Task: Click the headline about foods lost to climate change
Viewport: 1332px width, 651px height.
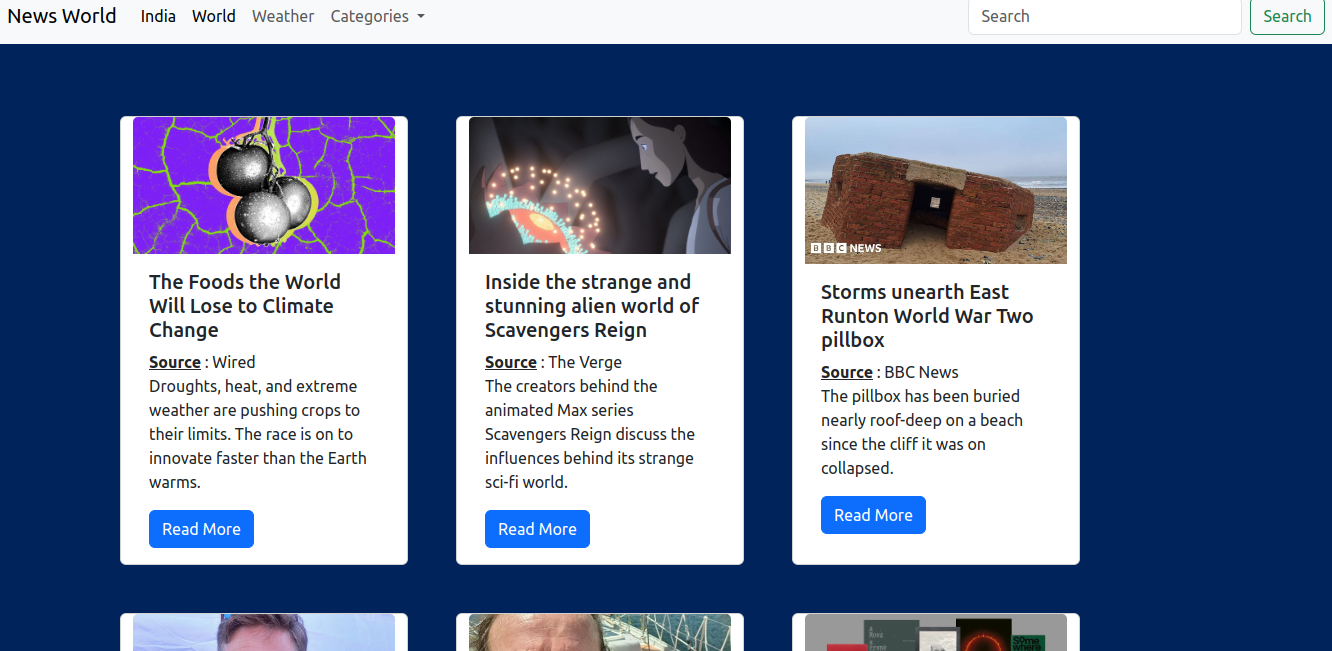Action: click(x=245, y=306)
